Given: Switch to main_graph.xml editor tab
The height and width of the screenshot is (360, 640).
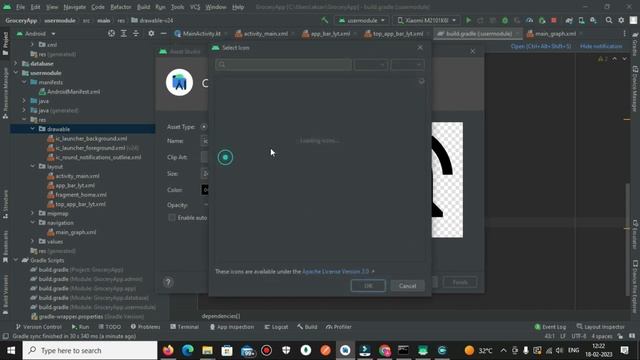Looking at the screenshot, I should [x=555, y=33].
